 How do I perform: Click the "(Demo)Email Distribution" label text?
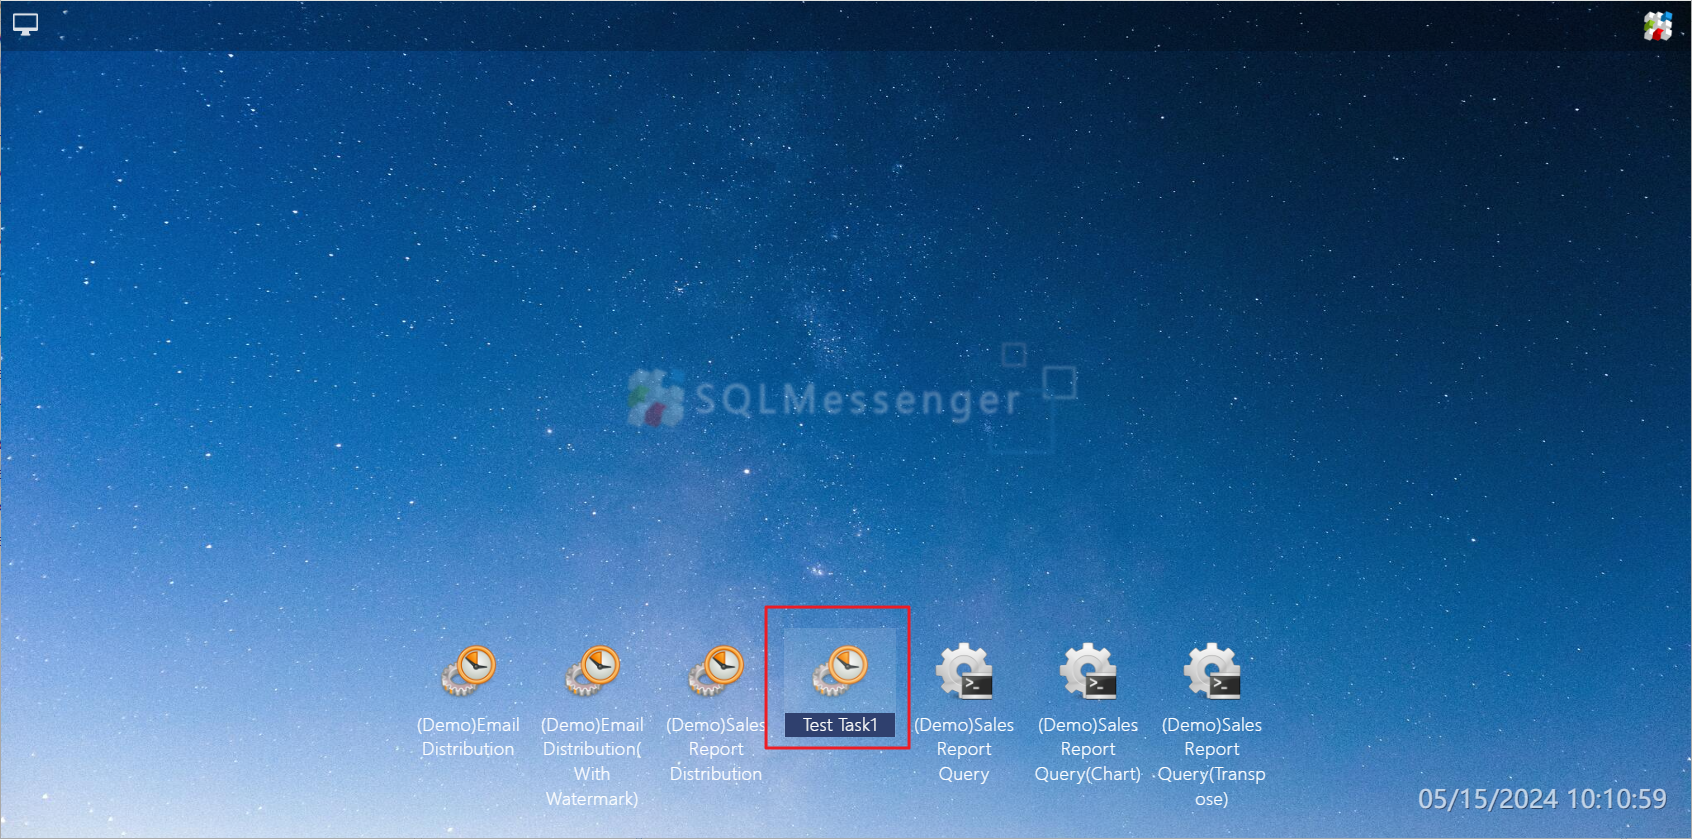[x=468, y=737]
